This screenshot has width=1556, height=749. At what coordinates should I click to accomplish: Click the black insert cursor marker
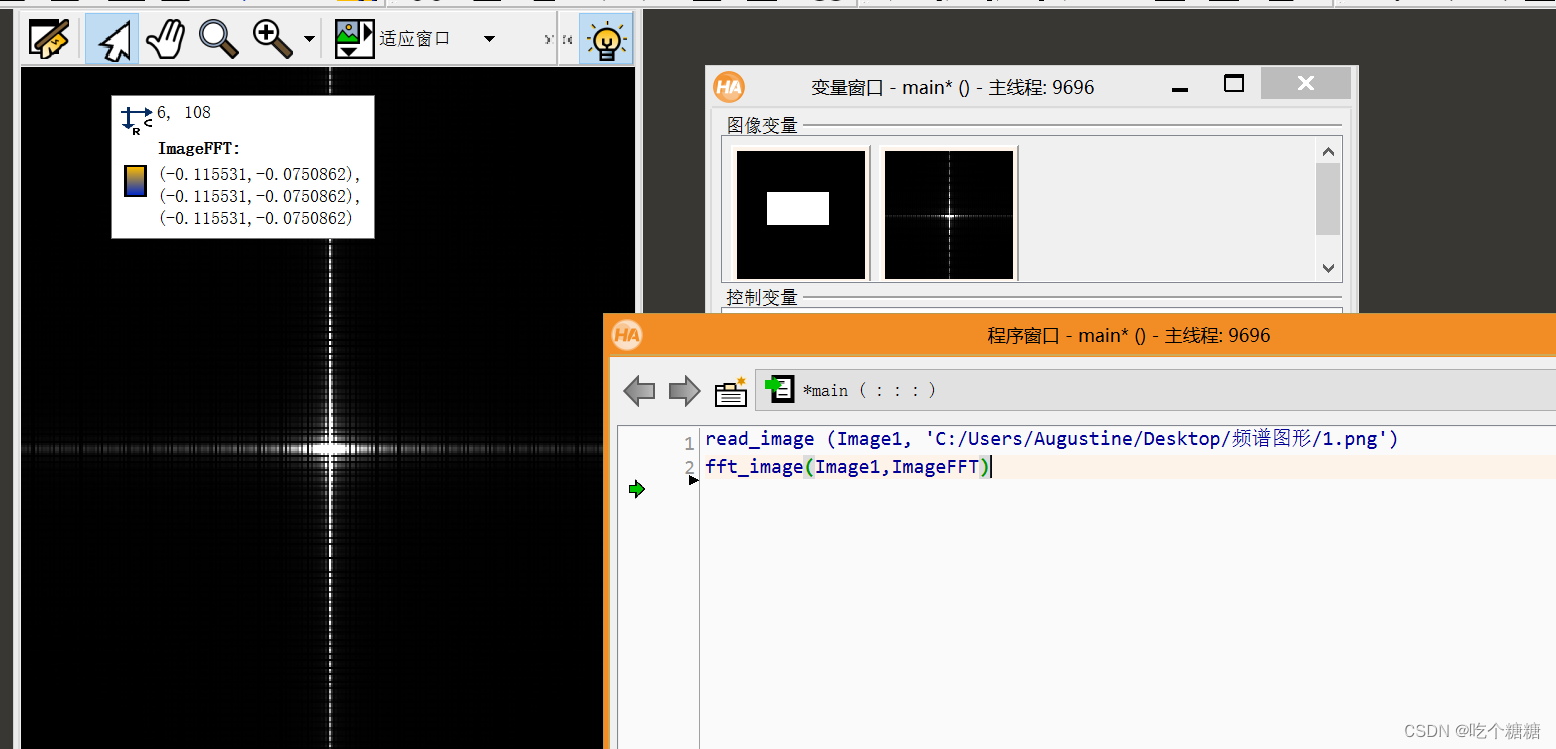[x=694, y=481]
